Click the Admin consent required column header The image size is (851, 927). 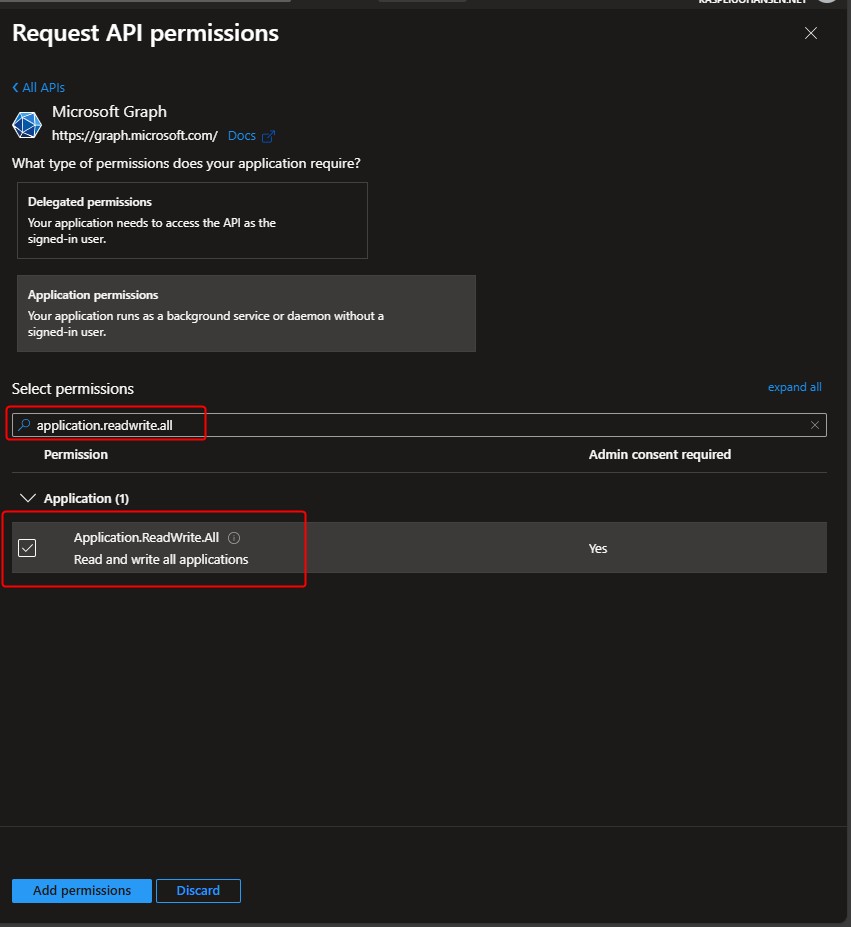[x=659, y=454]
